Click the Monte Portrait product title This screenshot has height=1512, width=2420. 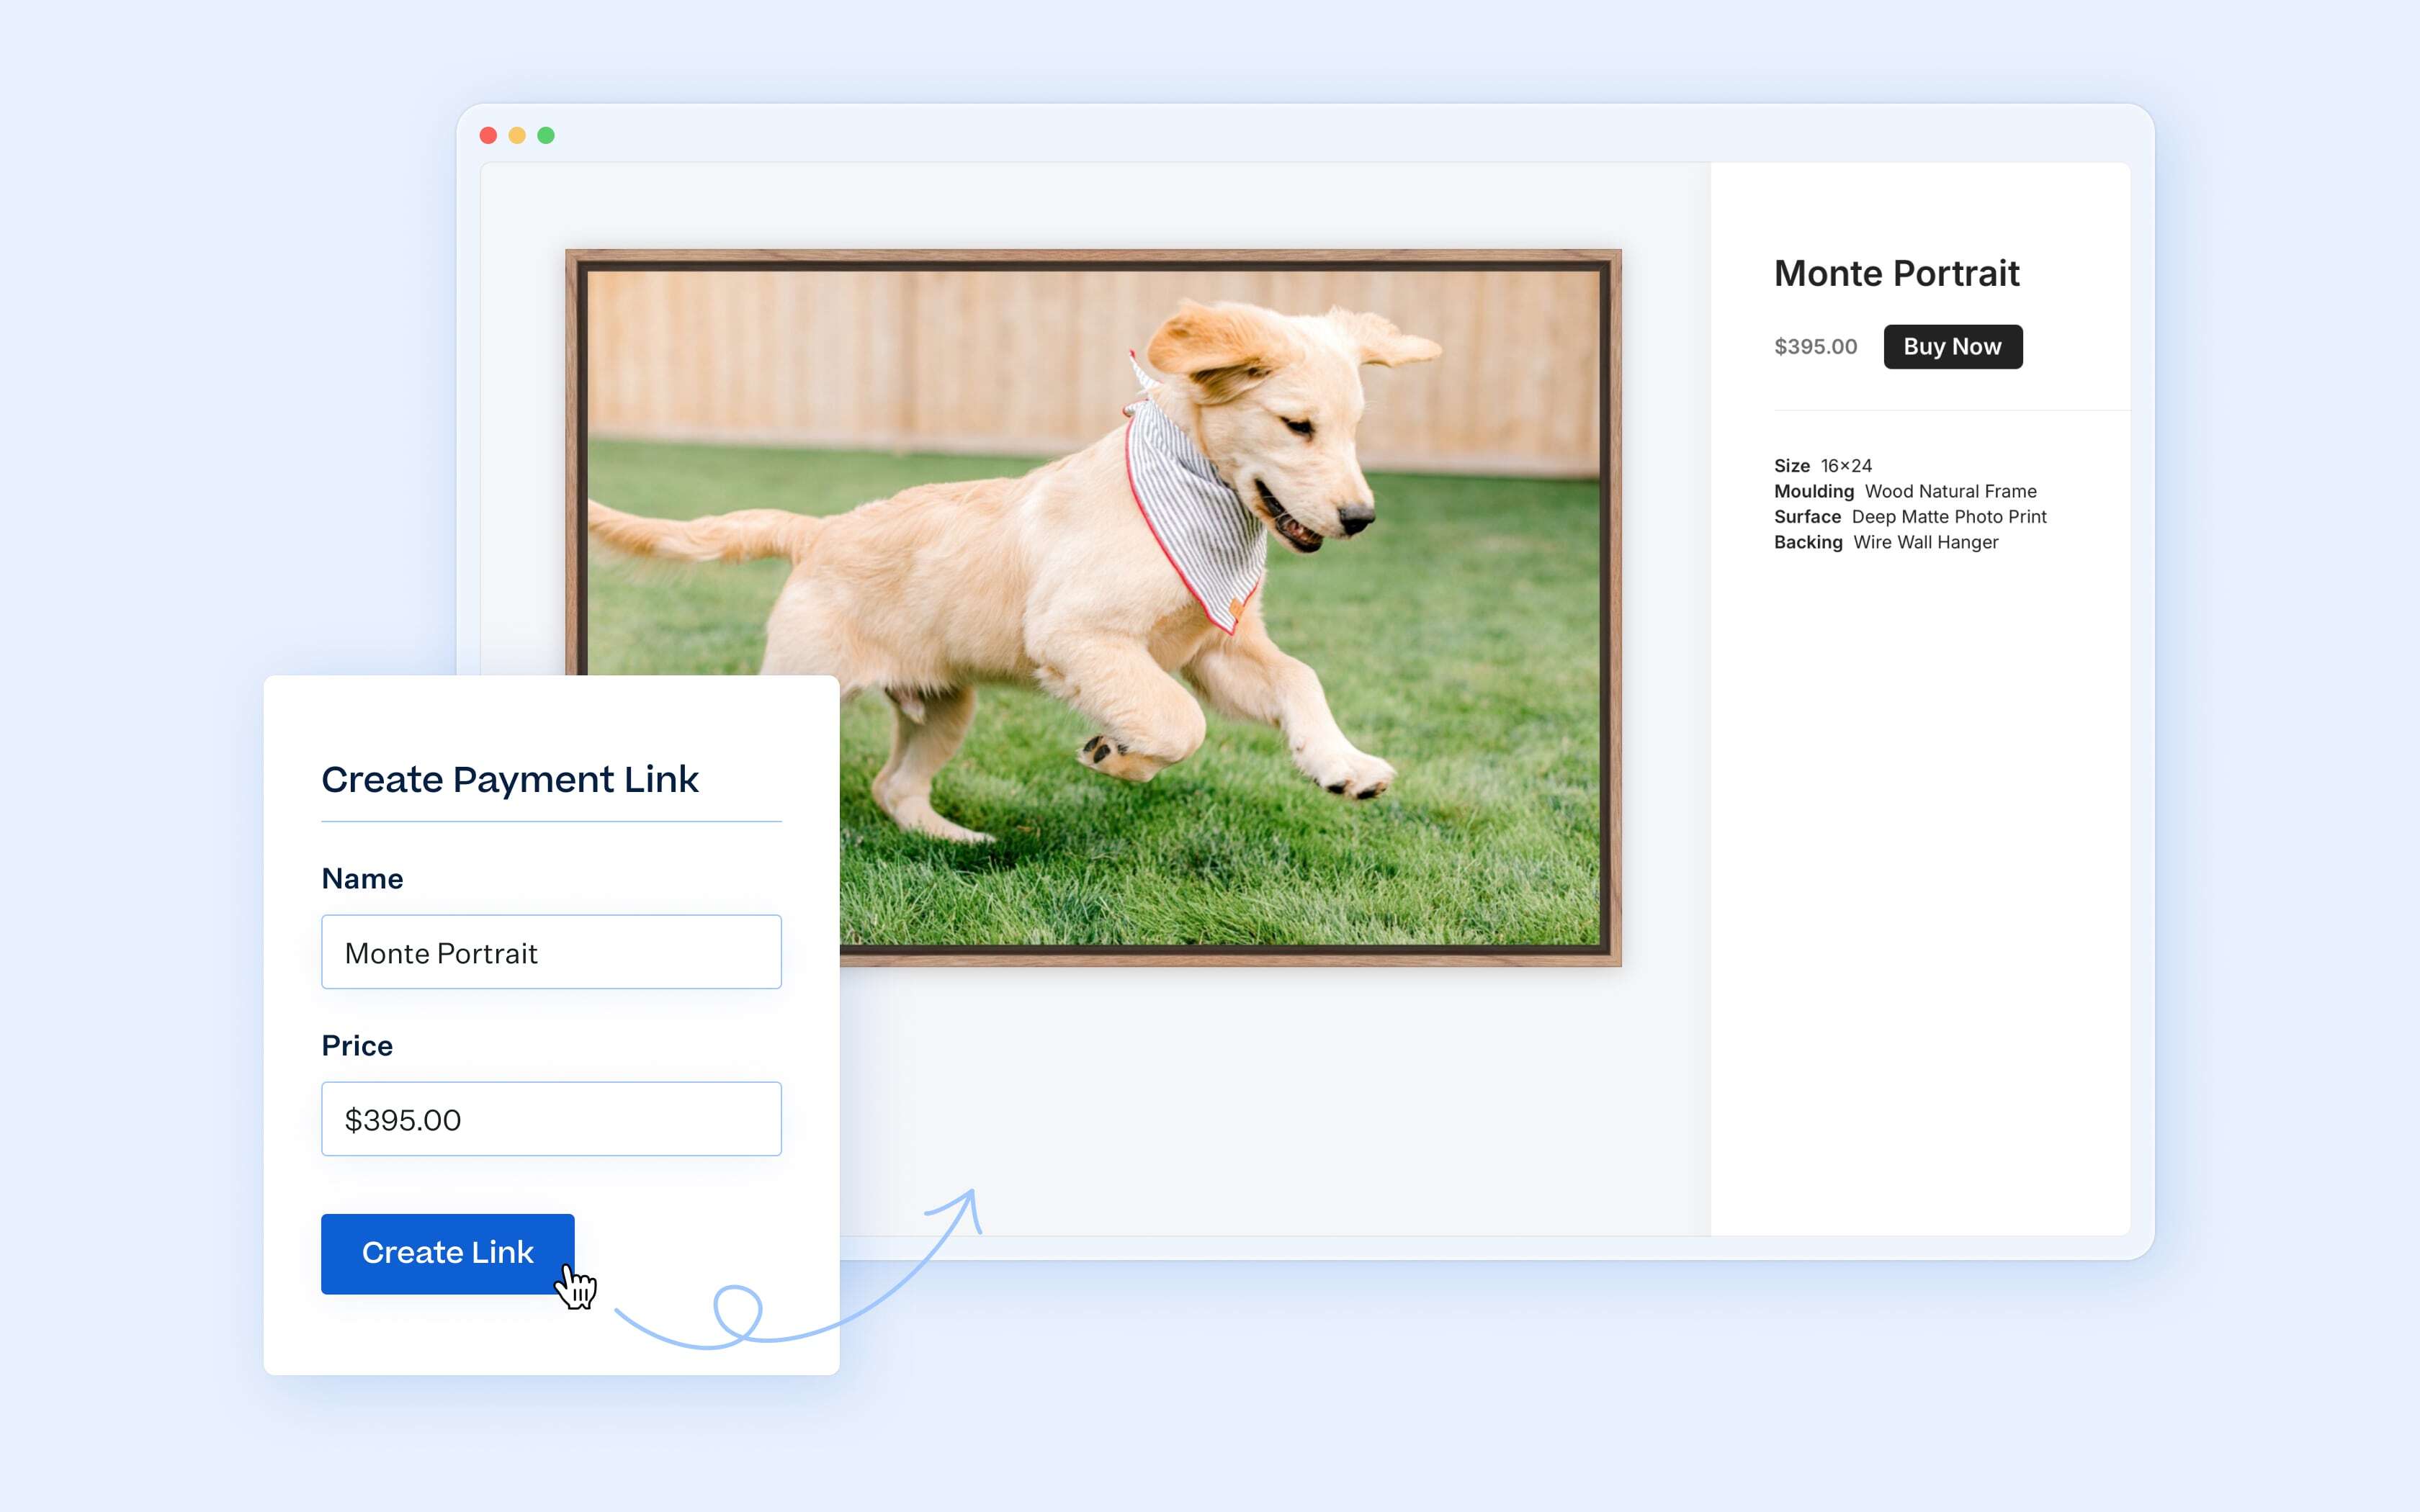pos(1896,273)
